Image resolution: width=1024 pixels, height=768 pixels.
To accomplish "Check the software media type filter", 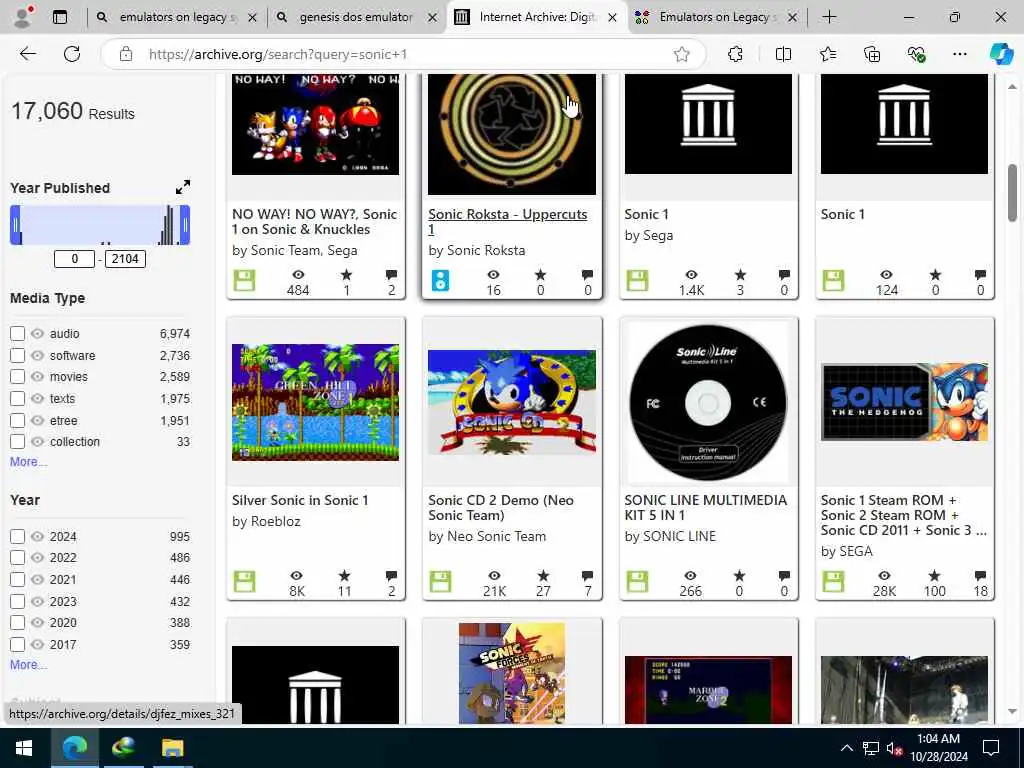I will 18,355.
